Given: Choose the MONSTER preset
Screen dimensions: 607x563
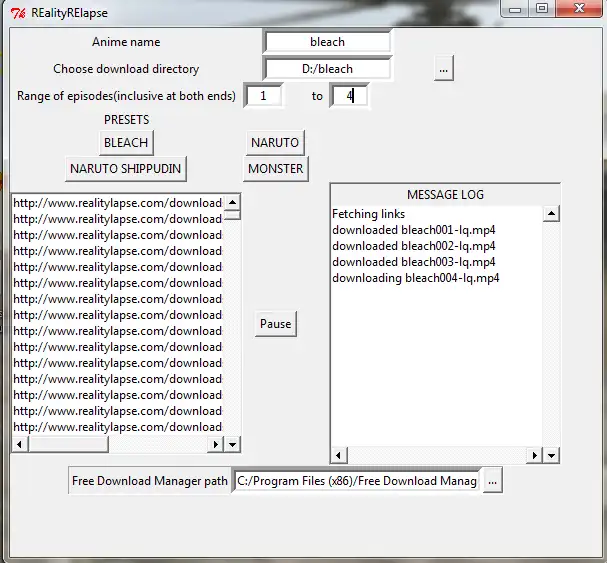Looking at the screenshot, I should pyautogui.click(x=276, y=169).
